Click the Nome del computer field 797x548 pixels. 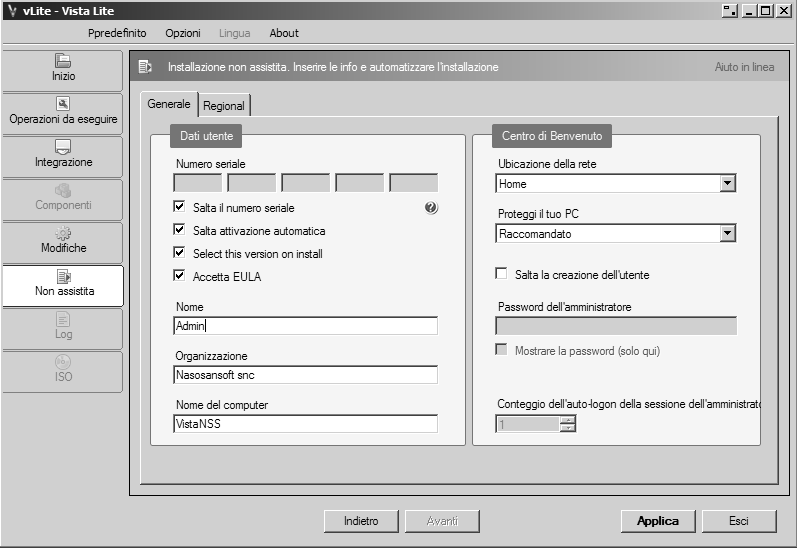pyautogui.click(x=305, y=424)
